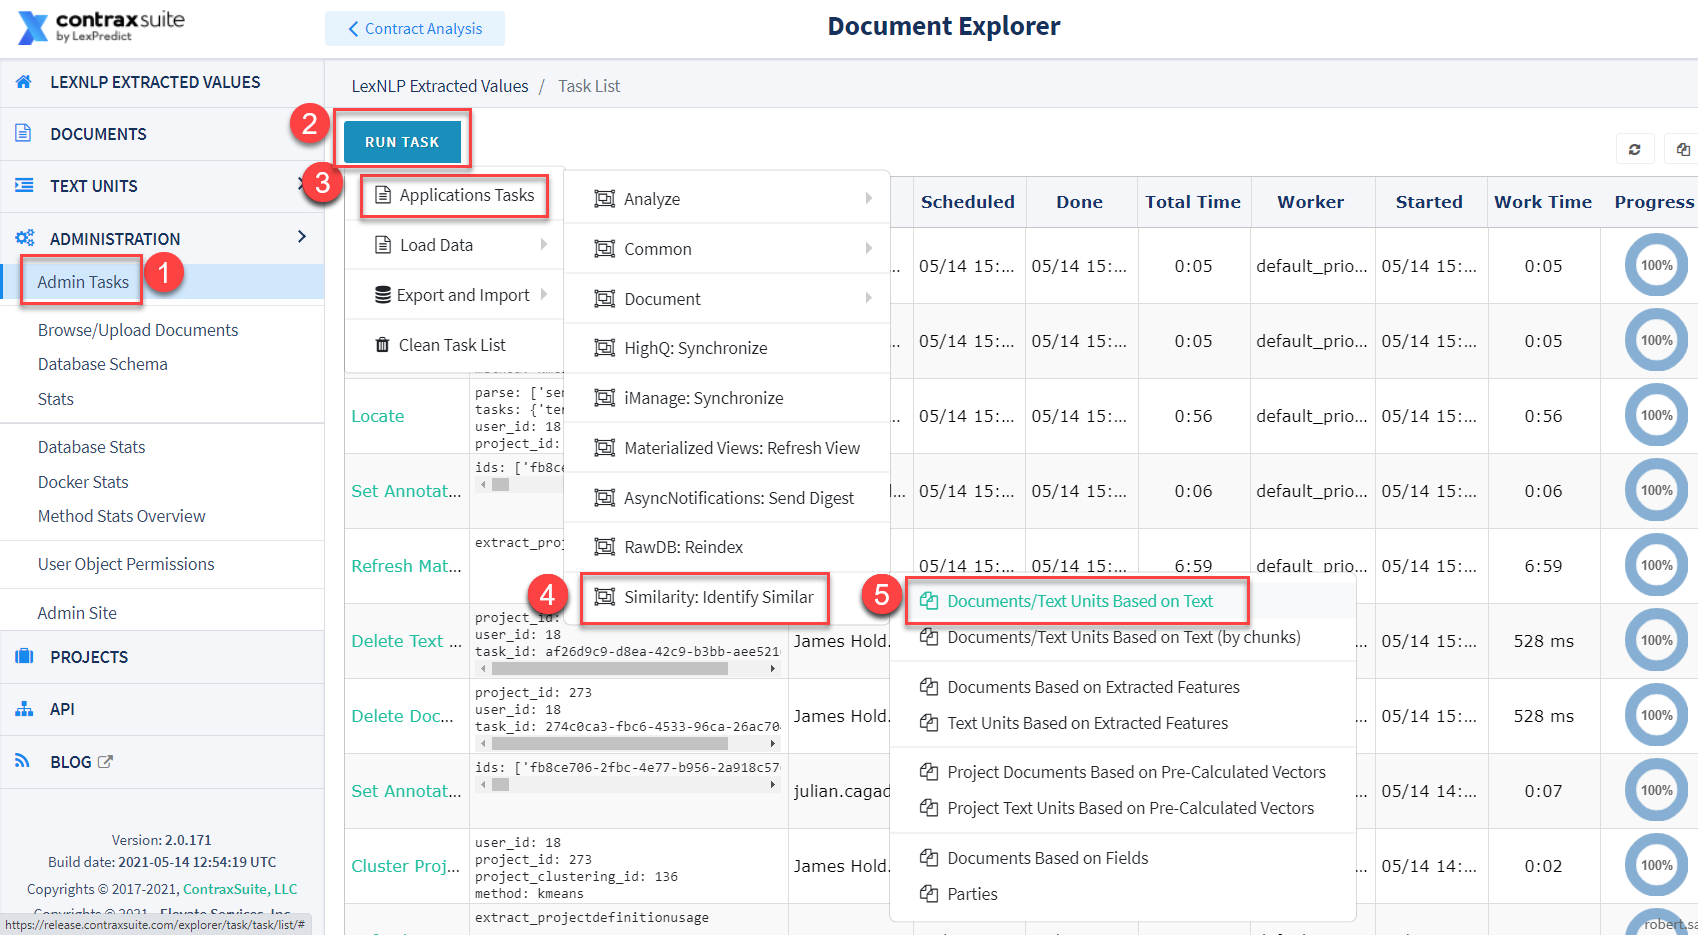This screenshot has height=935, width=1698.
Task: Click the icon next to RawDB: Reindex
Action: 604,547
